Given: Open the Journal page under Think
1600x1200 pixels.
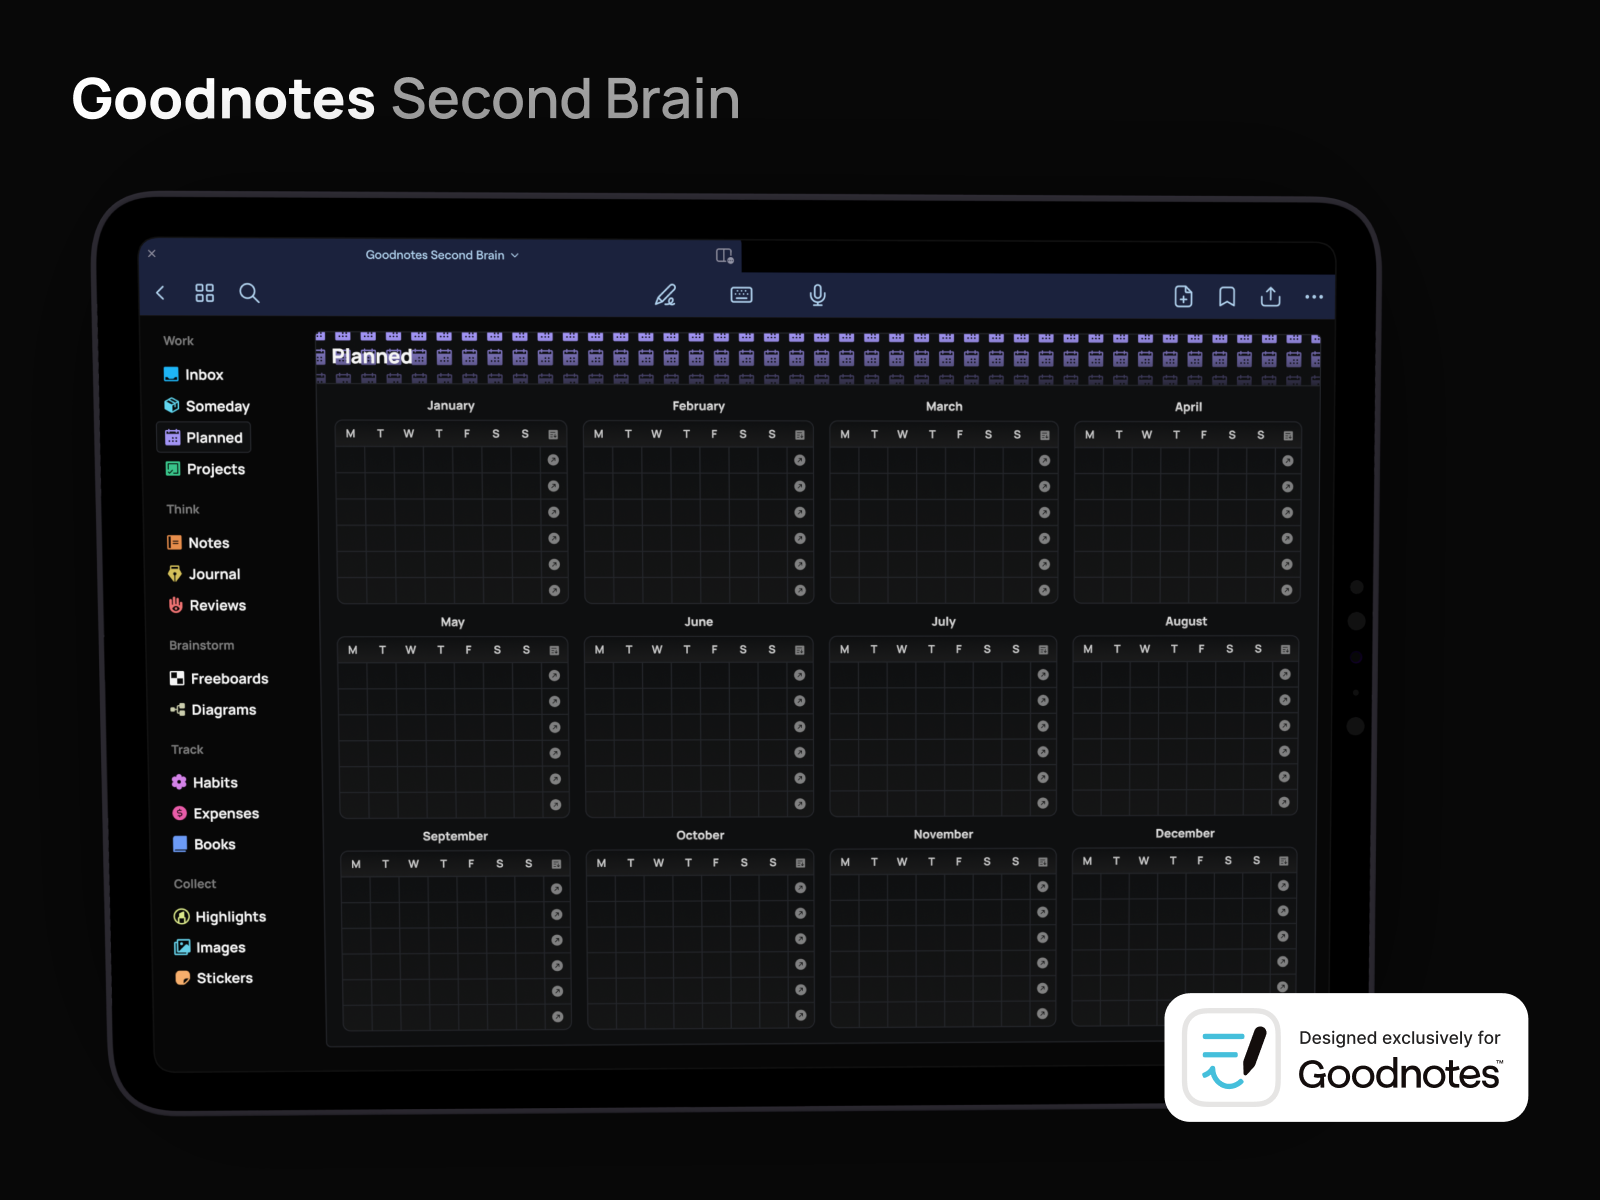Looking at the screenshot, I should 214,574.
